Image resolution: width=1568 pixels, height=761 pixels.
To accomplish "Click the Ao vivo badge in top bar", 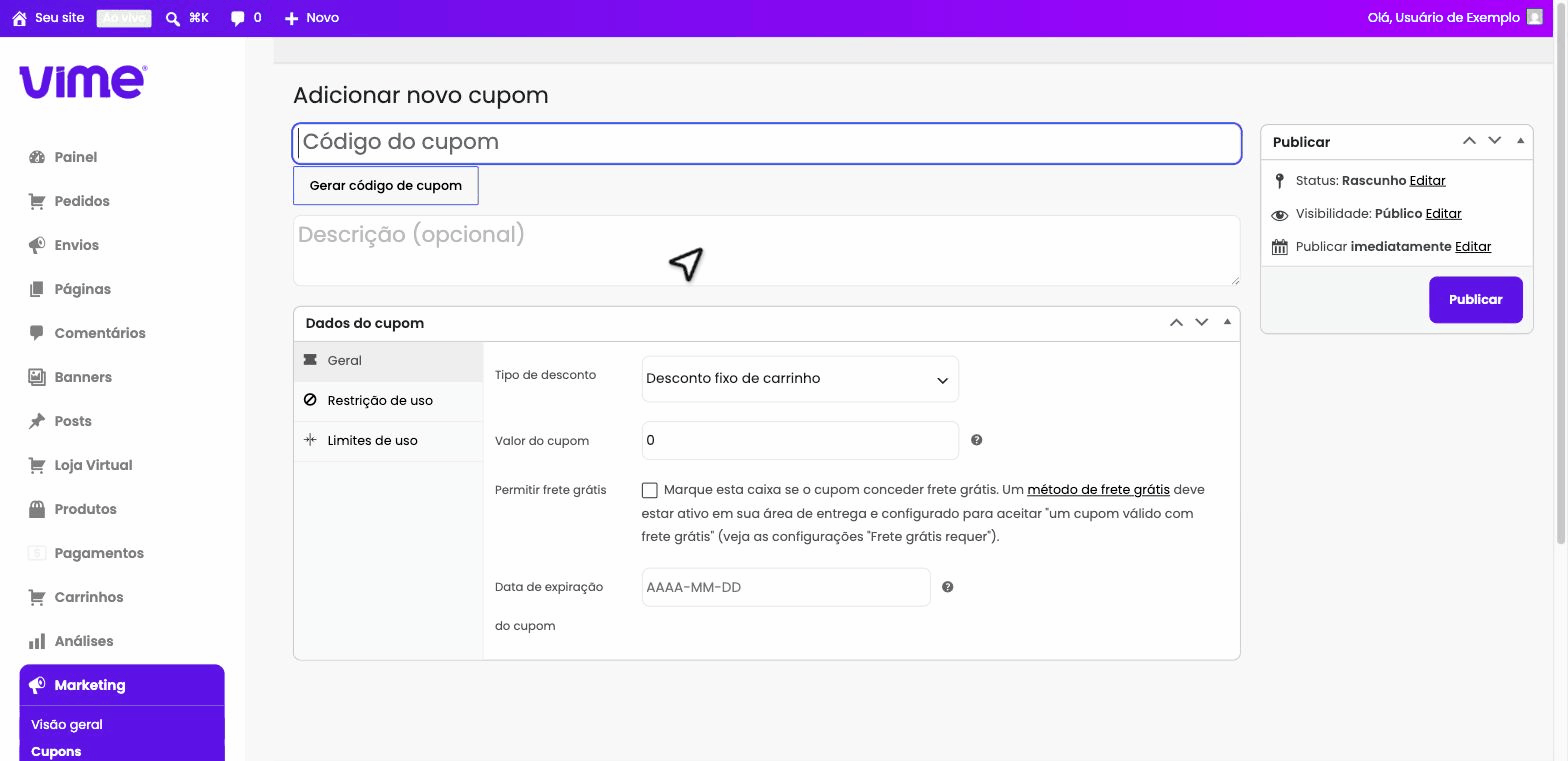I will [x=124, y=18].
